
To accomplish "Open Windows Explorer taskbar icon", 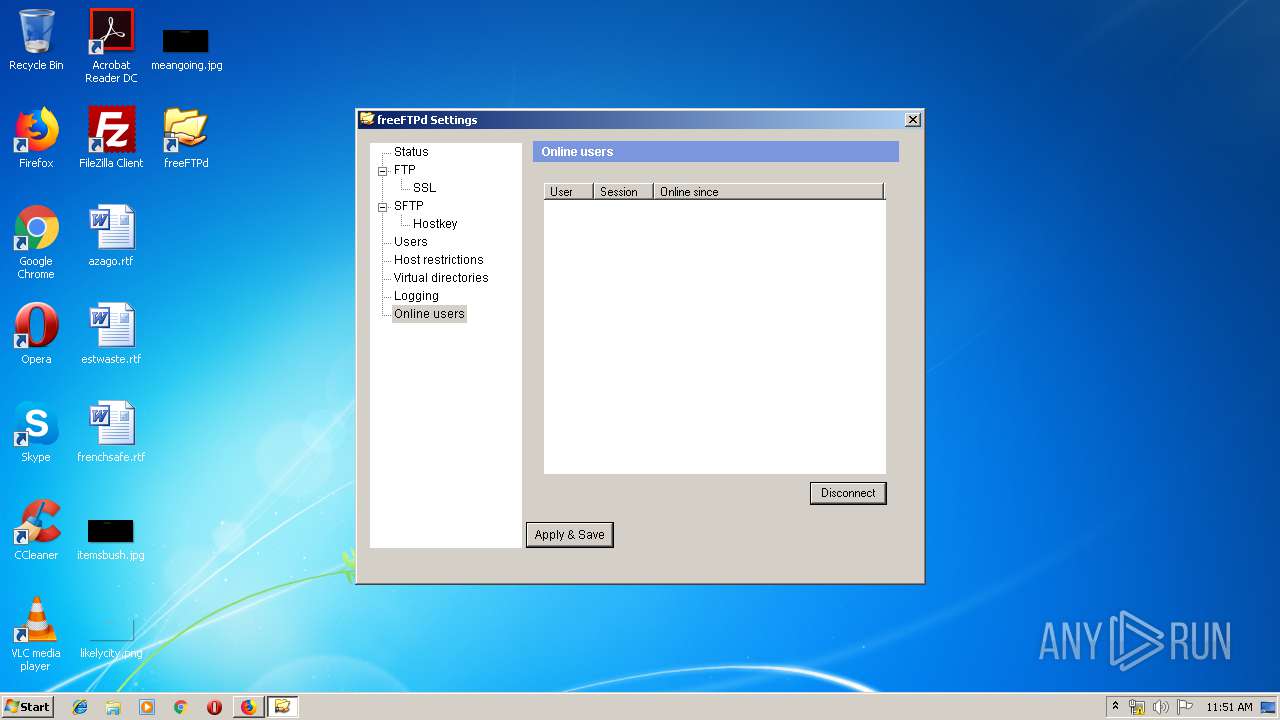I will click(113, 707).
